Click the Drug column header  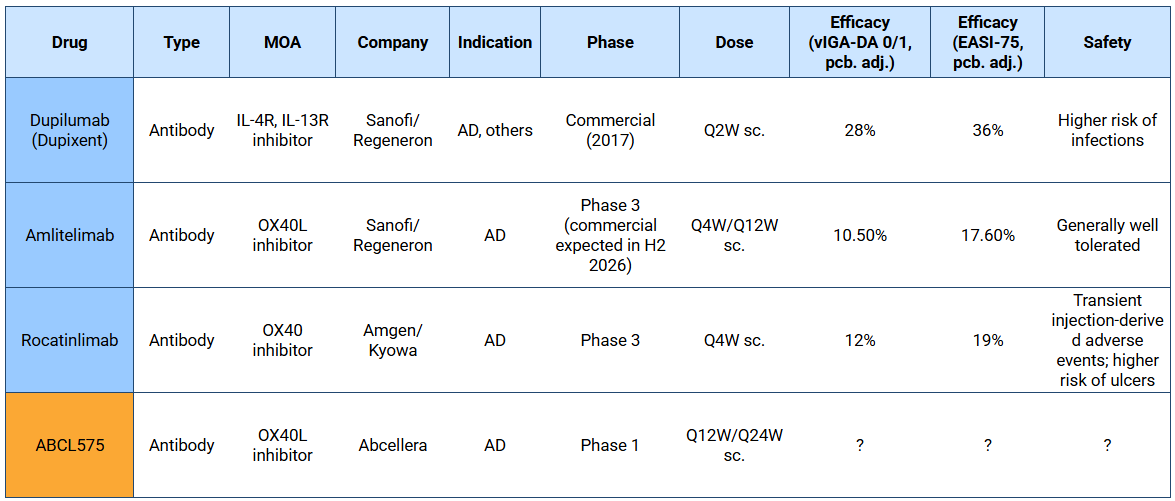click(69, 42)
